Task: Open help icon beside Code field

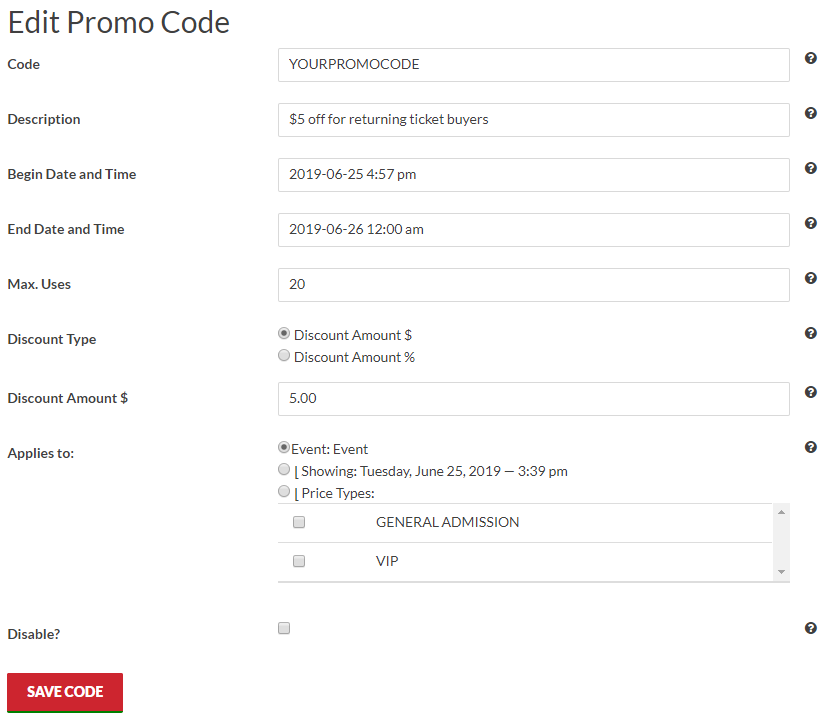Action: pyautogui.click(x=810, y=58)
